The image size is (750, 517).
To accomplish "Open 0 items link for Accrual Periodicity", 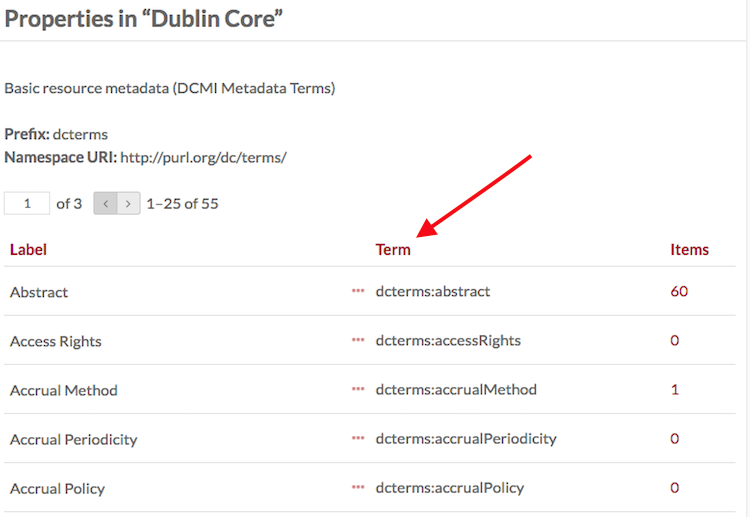I will click(674, 439).
